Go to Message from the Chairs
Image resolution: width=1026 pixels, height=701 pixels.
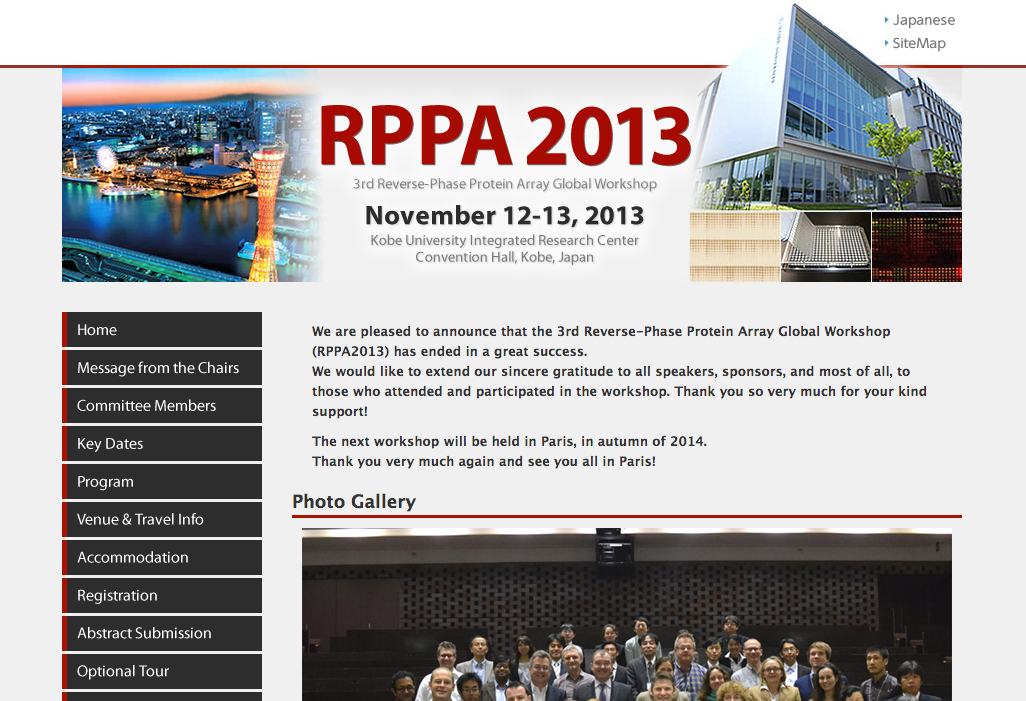tap(162, 368)
